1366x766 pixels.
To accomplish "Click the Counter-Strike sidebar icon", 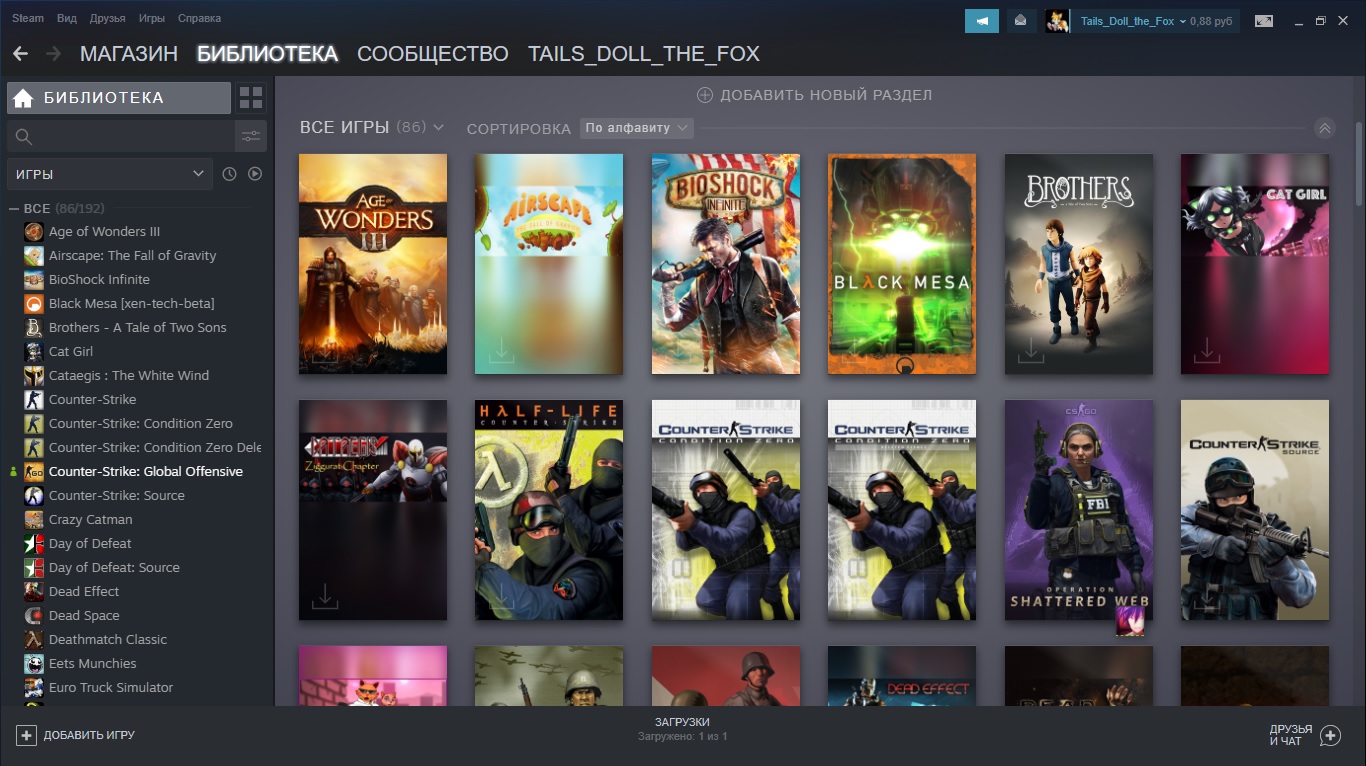I will click(34, 399).
